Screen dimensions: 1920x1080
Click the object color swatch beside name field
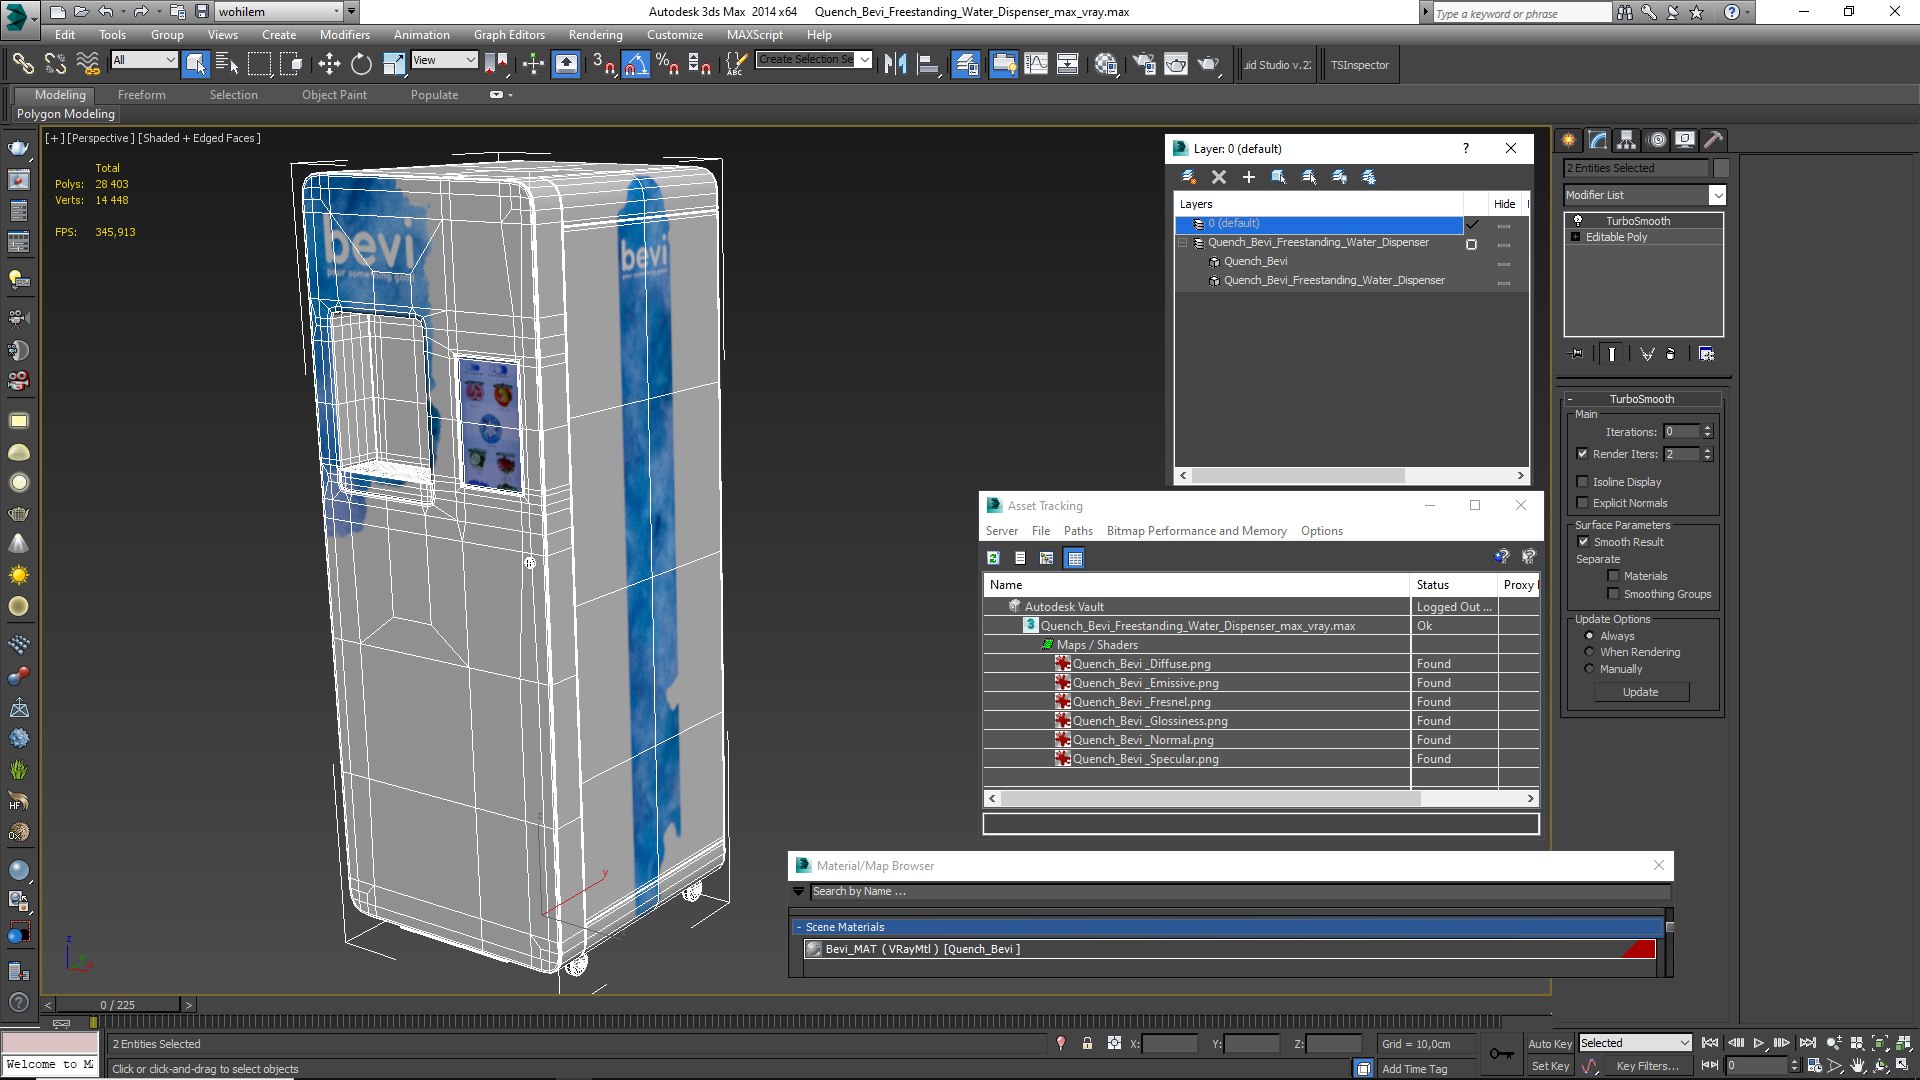pyautogui.click(x=1721, y=168)
